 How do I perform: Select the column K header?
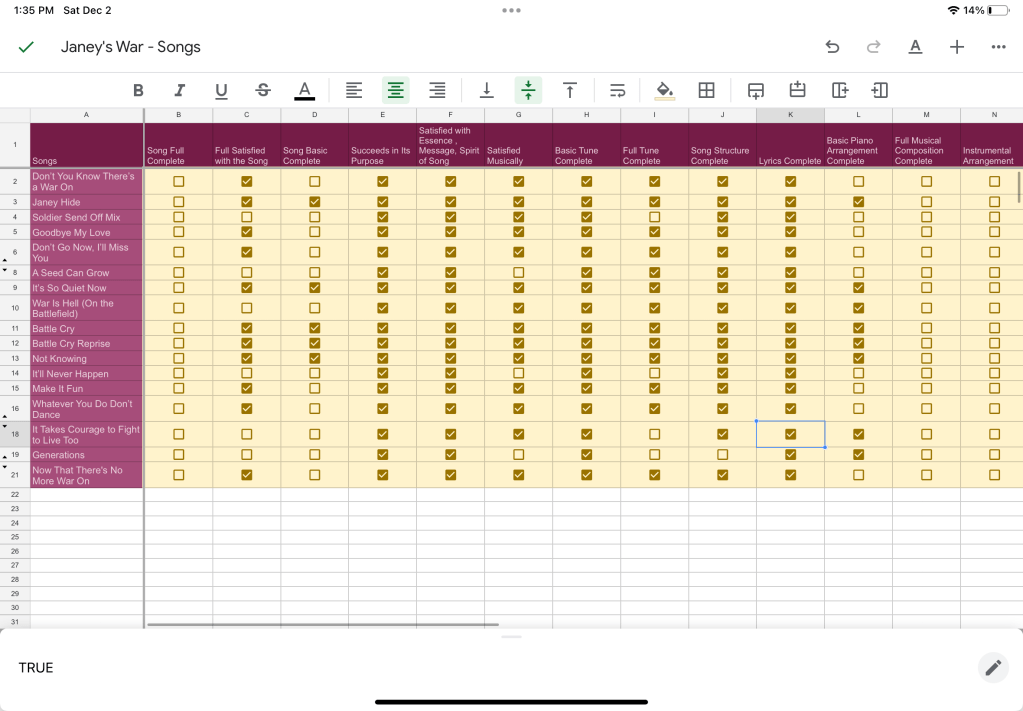[x=790, y=115]
